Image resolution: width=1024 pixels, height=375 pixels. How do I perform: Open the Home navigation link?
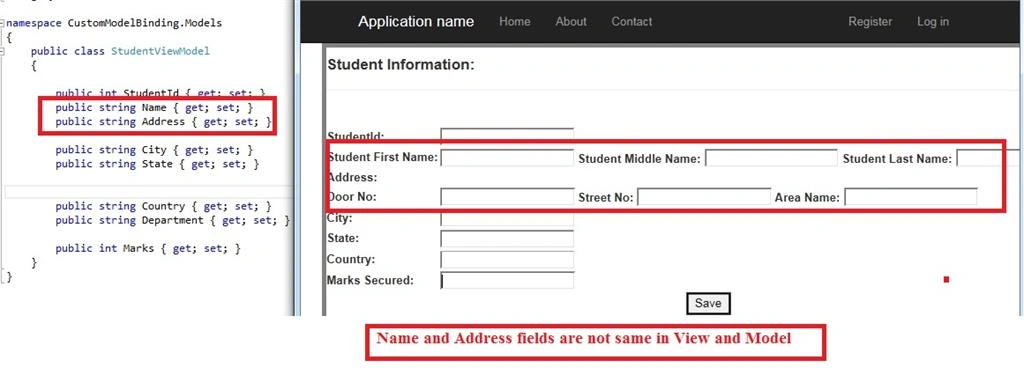[x=515, y=22]
